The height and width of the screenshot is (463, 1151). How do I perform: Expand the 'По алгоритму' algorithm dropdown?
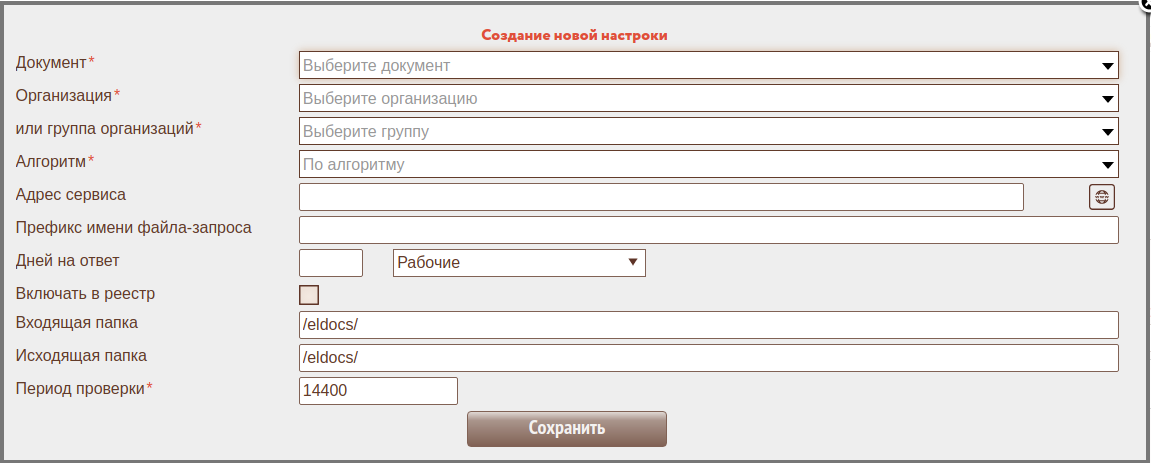coord(708,165)
